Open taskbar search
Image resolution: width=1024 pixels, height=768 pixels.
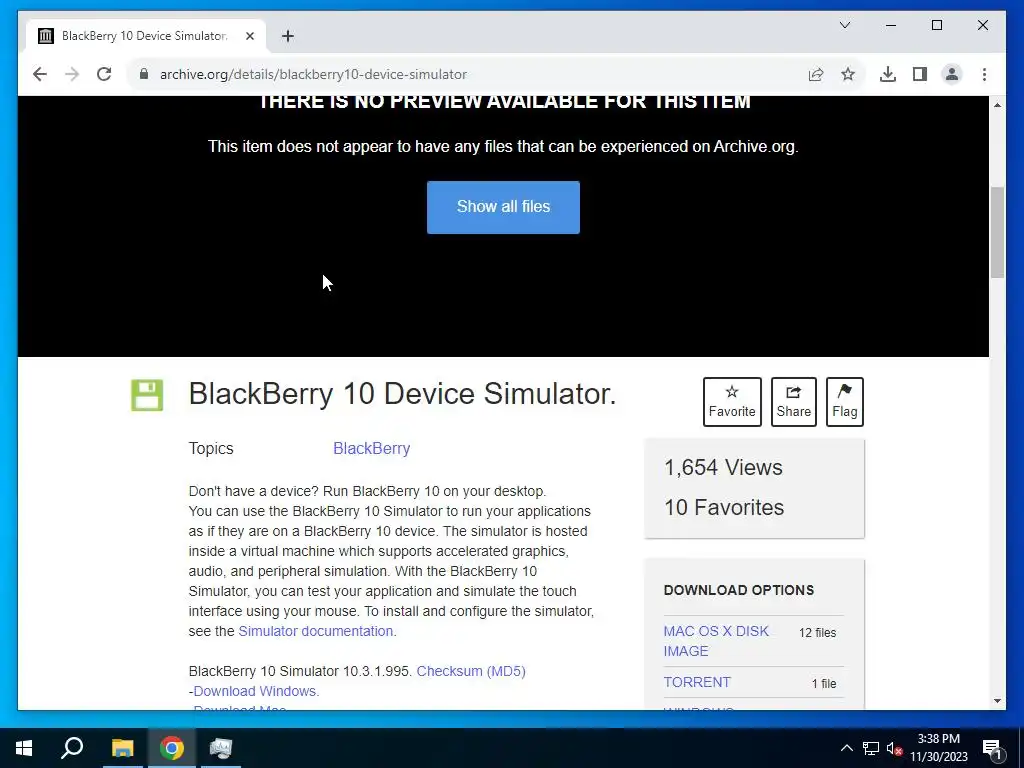pos(72,748)
